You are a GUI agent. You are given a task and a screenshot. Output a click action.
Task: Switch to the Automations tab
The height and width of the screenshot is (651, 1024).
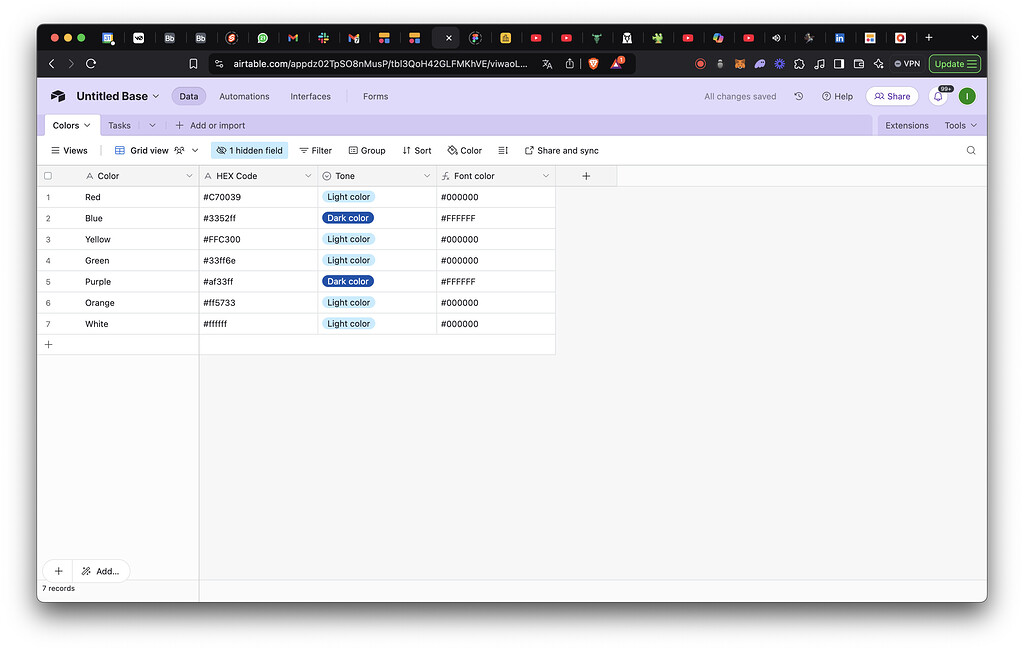[x=242, y=96]
